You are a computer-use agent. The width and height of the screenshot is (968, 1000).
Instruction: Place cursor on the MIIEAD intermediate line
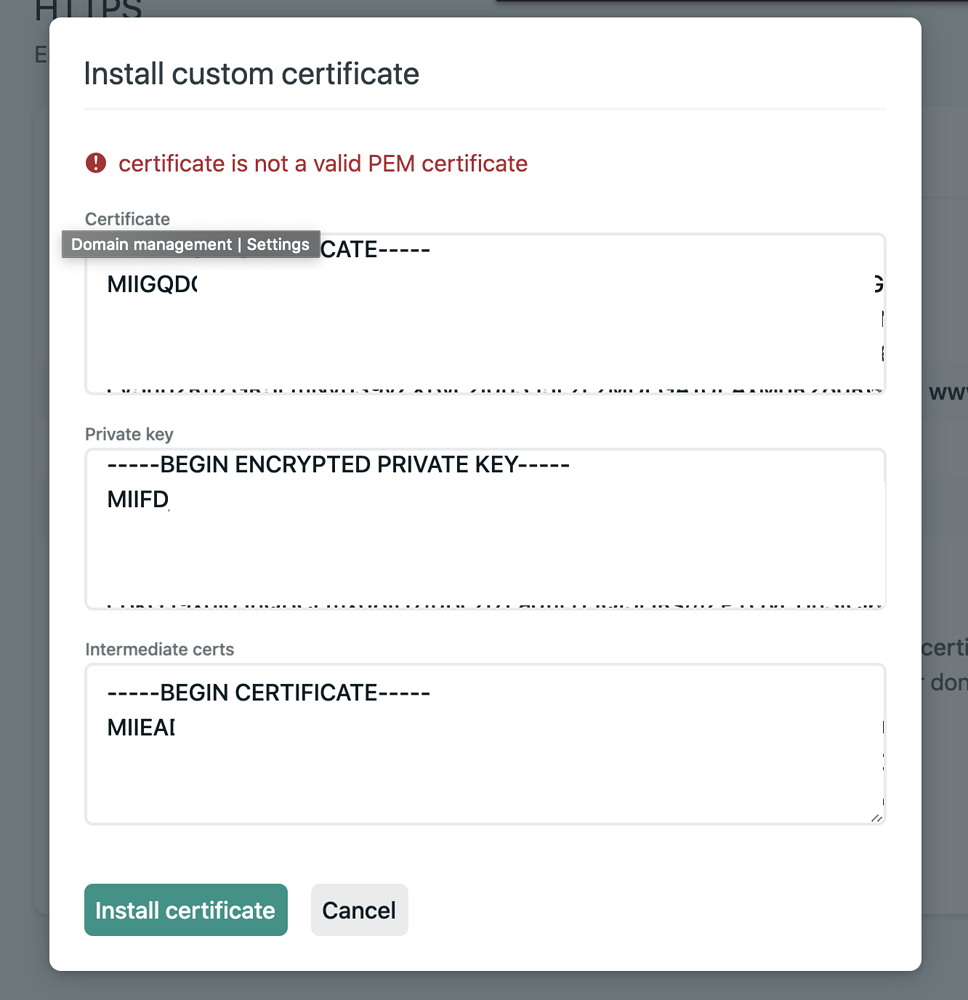[x=140, y=727]
